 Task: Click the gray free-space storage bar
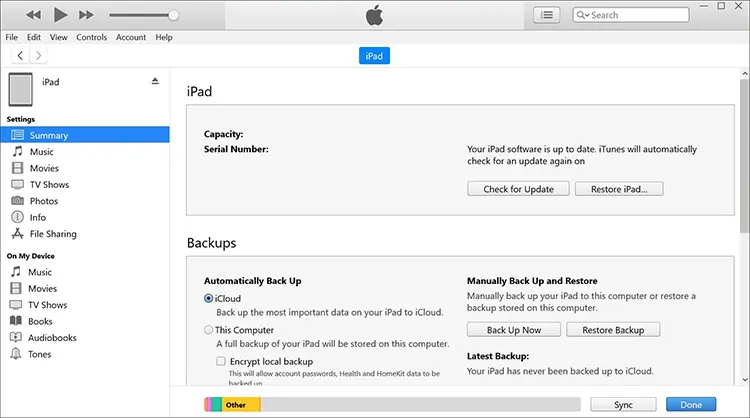point(420,405)
